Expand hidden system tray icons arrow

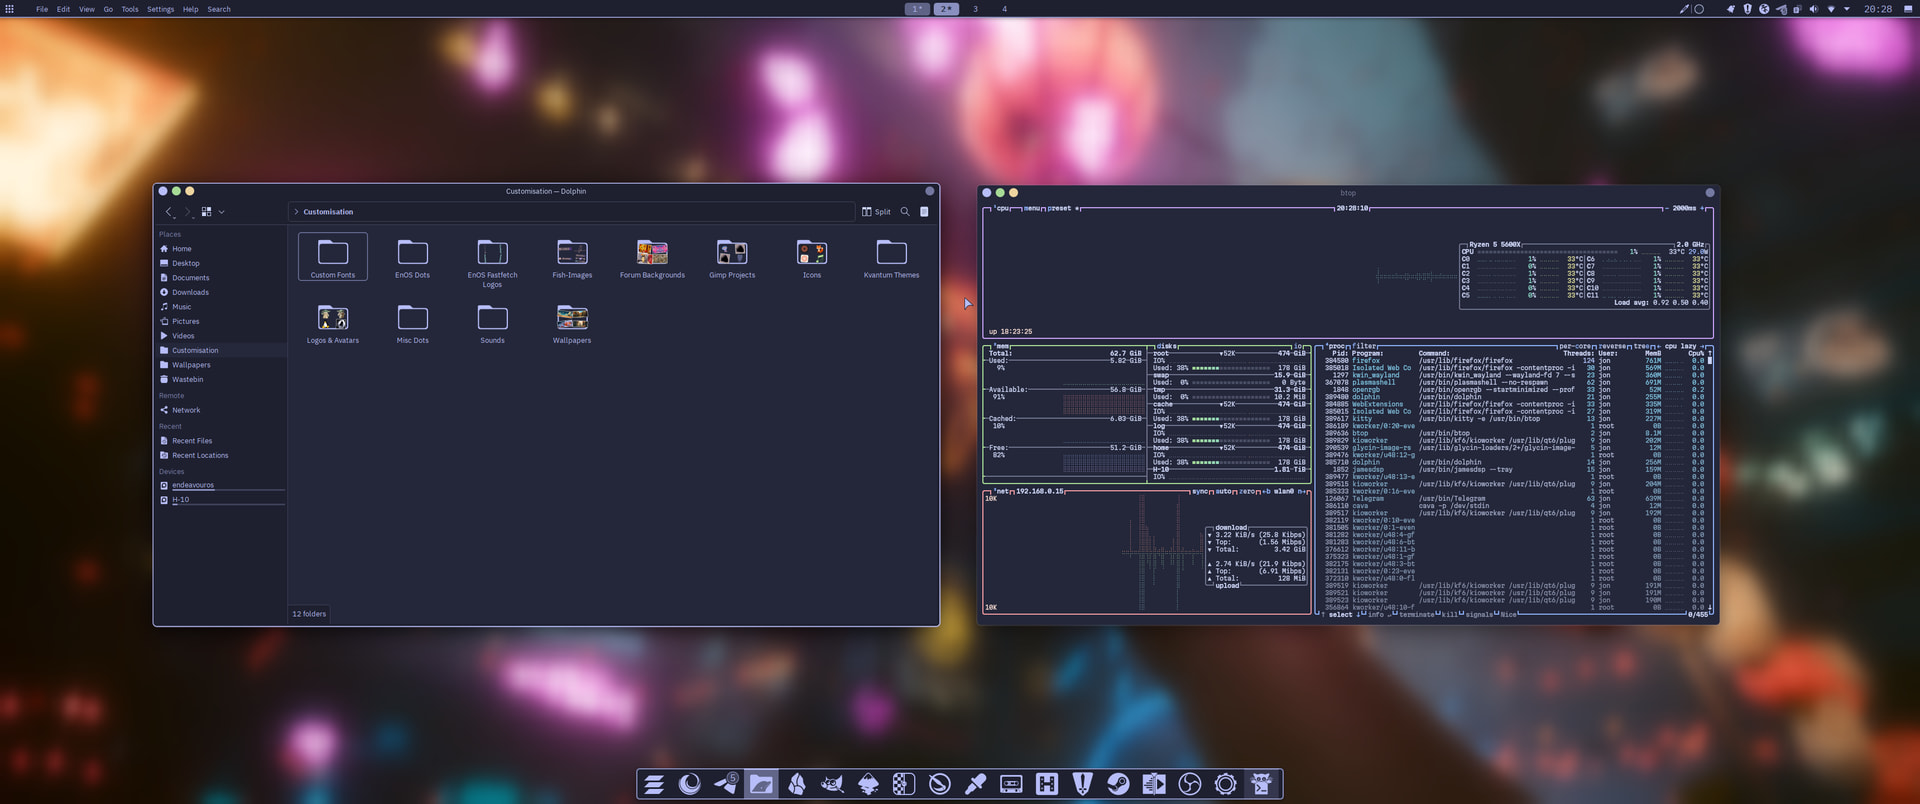pyautogui.click(x=1847, y=9)
